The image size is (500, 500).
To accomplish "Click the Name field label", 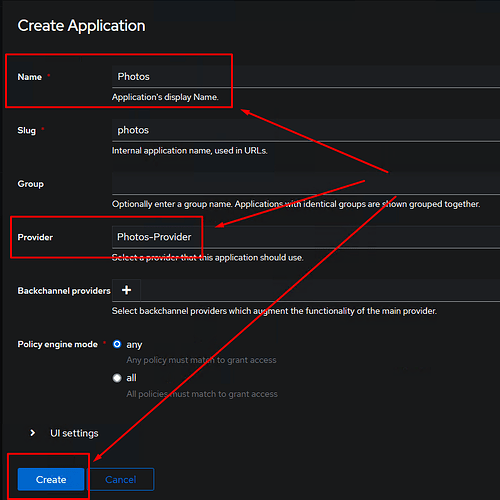I will pos(30,77).
